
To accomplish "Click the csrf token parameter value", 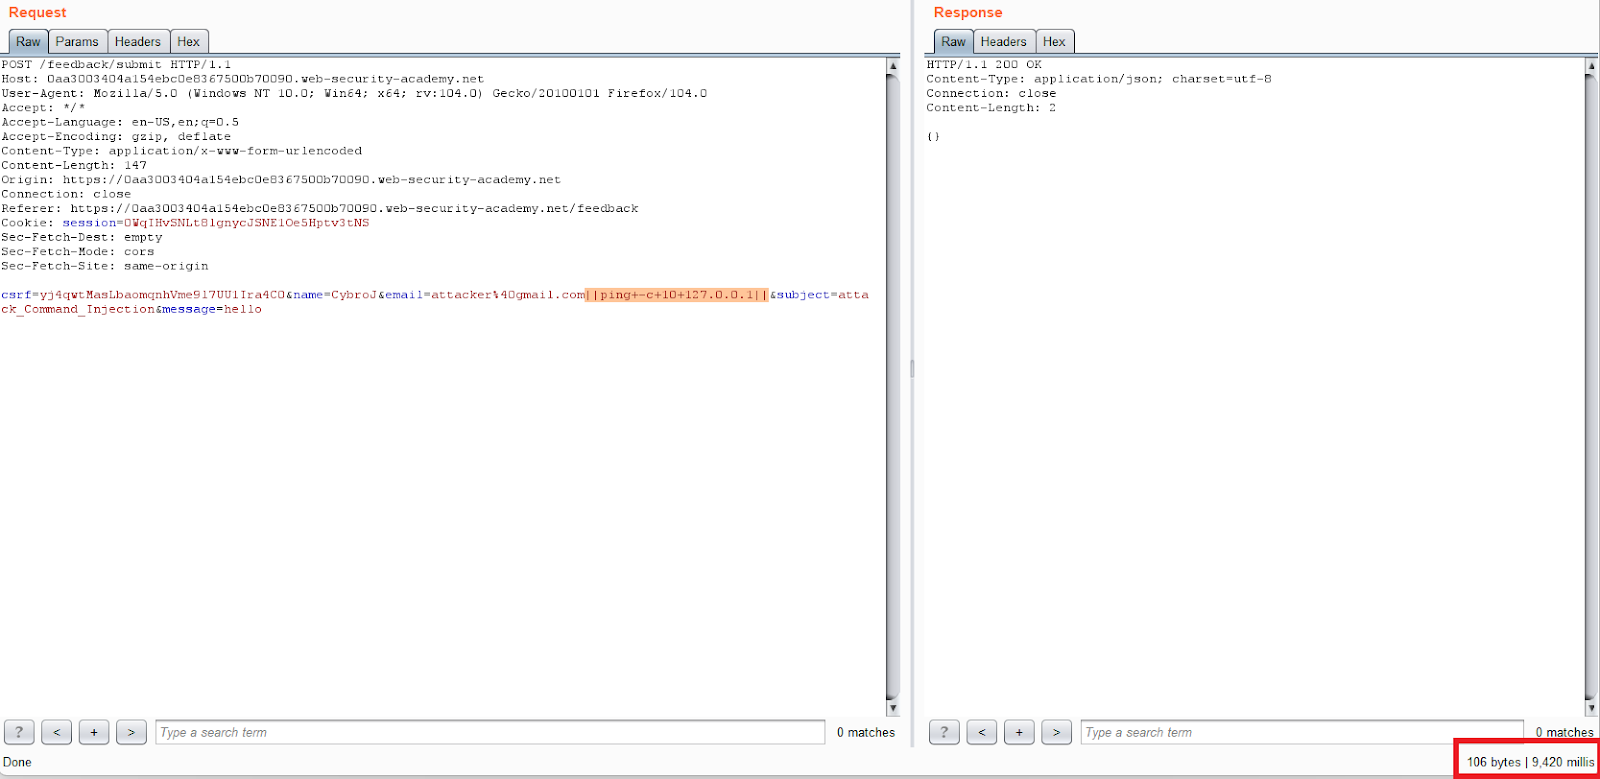I will 162,295.
